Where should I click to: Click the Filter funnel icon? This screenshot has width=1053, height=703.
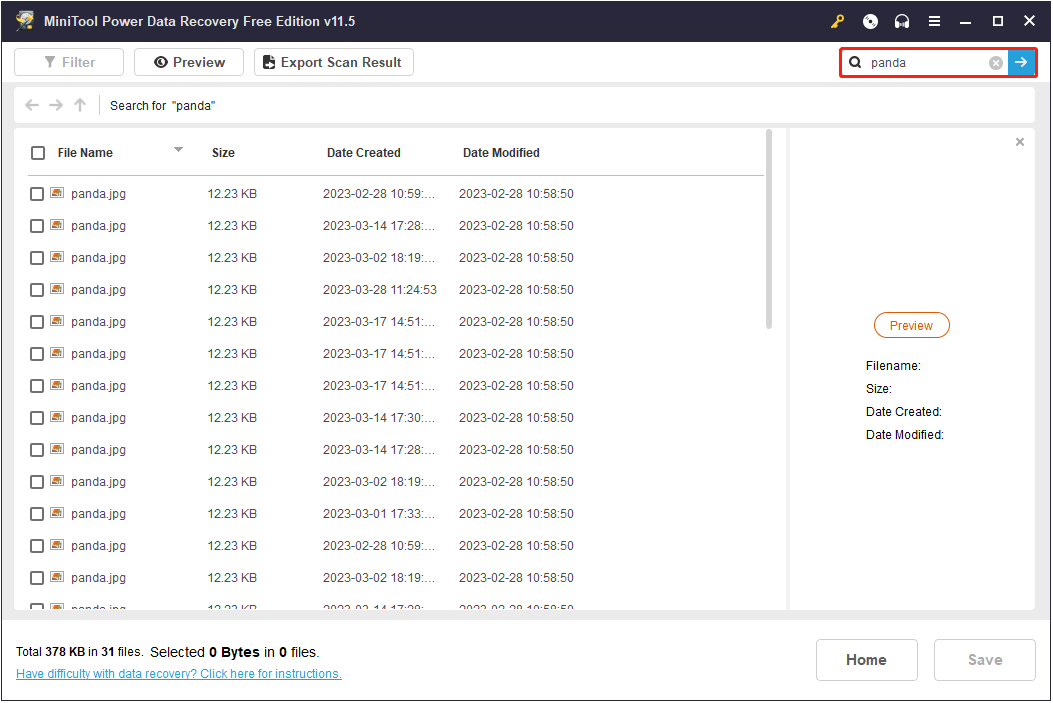coord(49,61)
